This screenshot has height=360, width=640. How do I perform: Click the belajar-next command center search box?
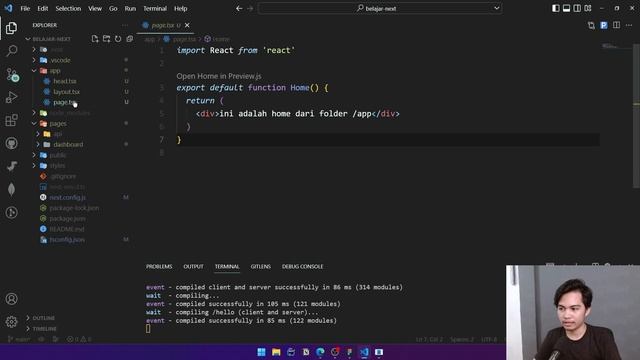[380, 8]
